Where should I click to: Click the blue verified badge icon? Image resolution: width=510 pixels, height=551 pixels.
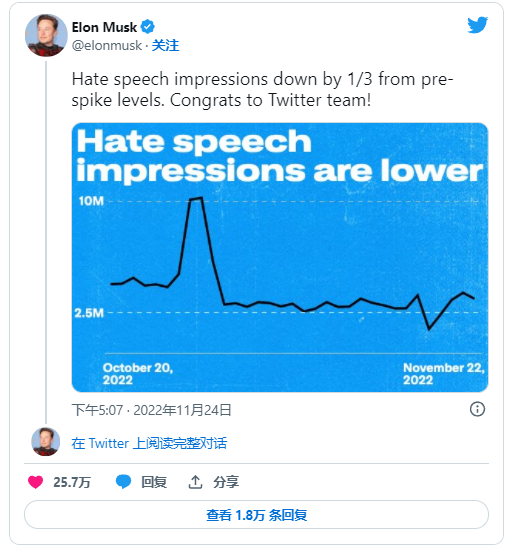[x=148, y=27]
